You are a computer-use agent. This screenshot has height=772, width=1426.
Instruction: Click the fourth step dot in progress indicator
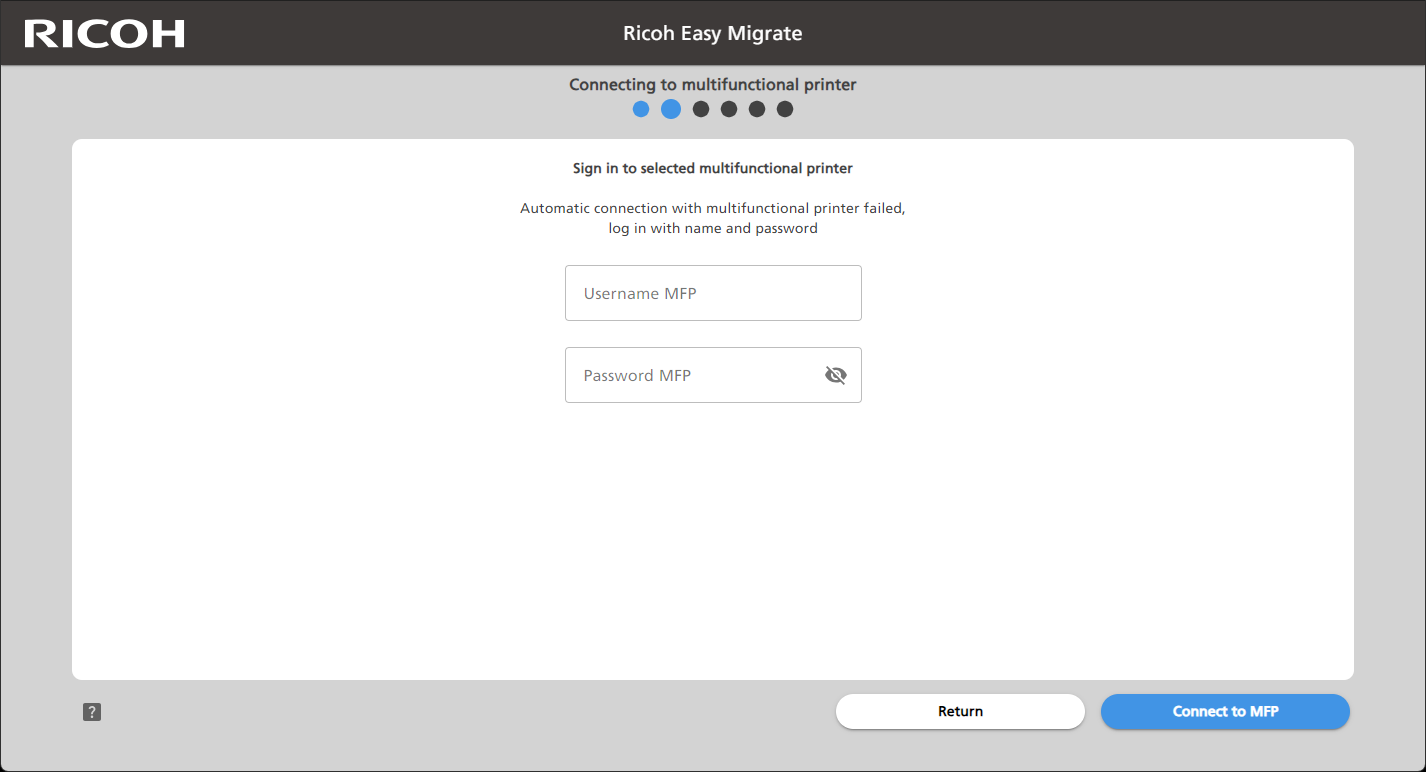[x=729, y=109]
